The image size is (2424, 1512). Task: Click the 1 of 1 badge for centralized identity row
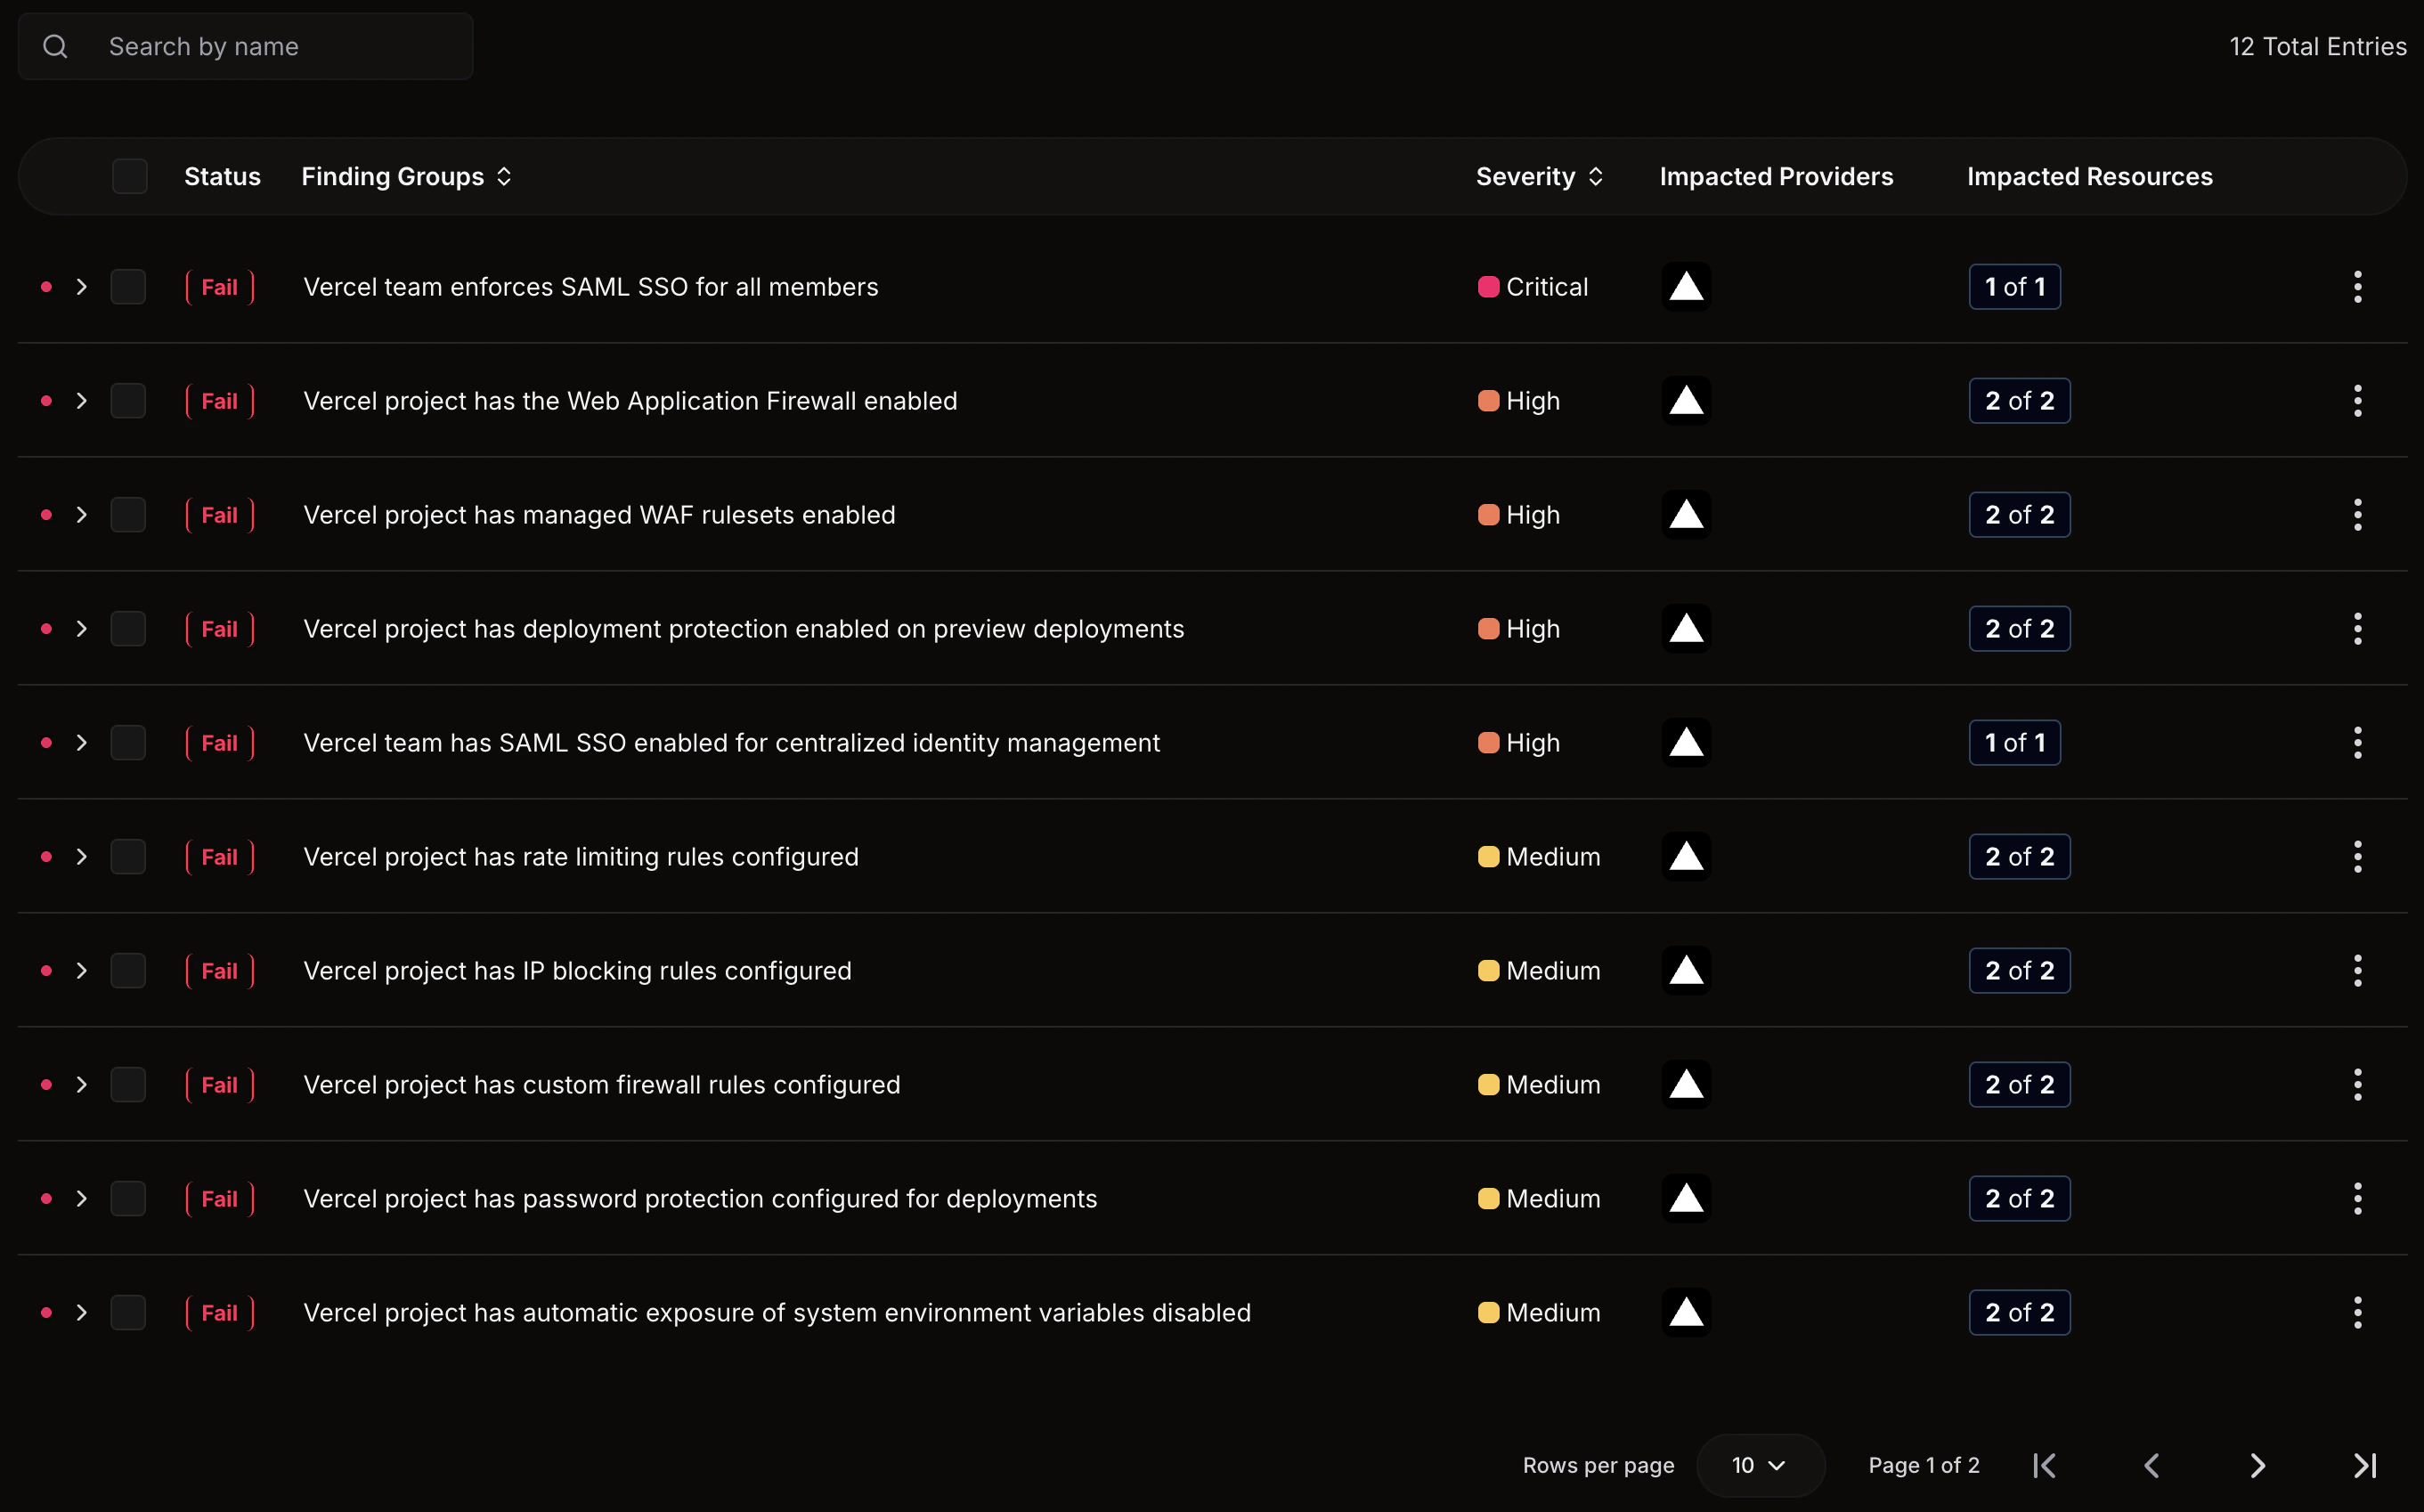coord(2014,743)
